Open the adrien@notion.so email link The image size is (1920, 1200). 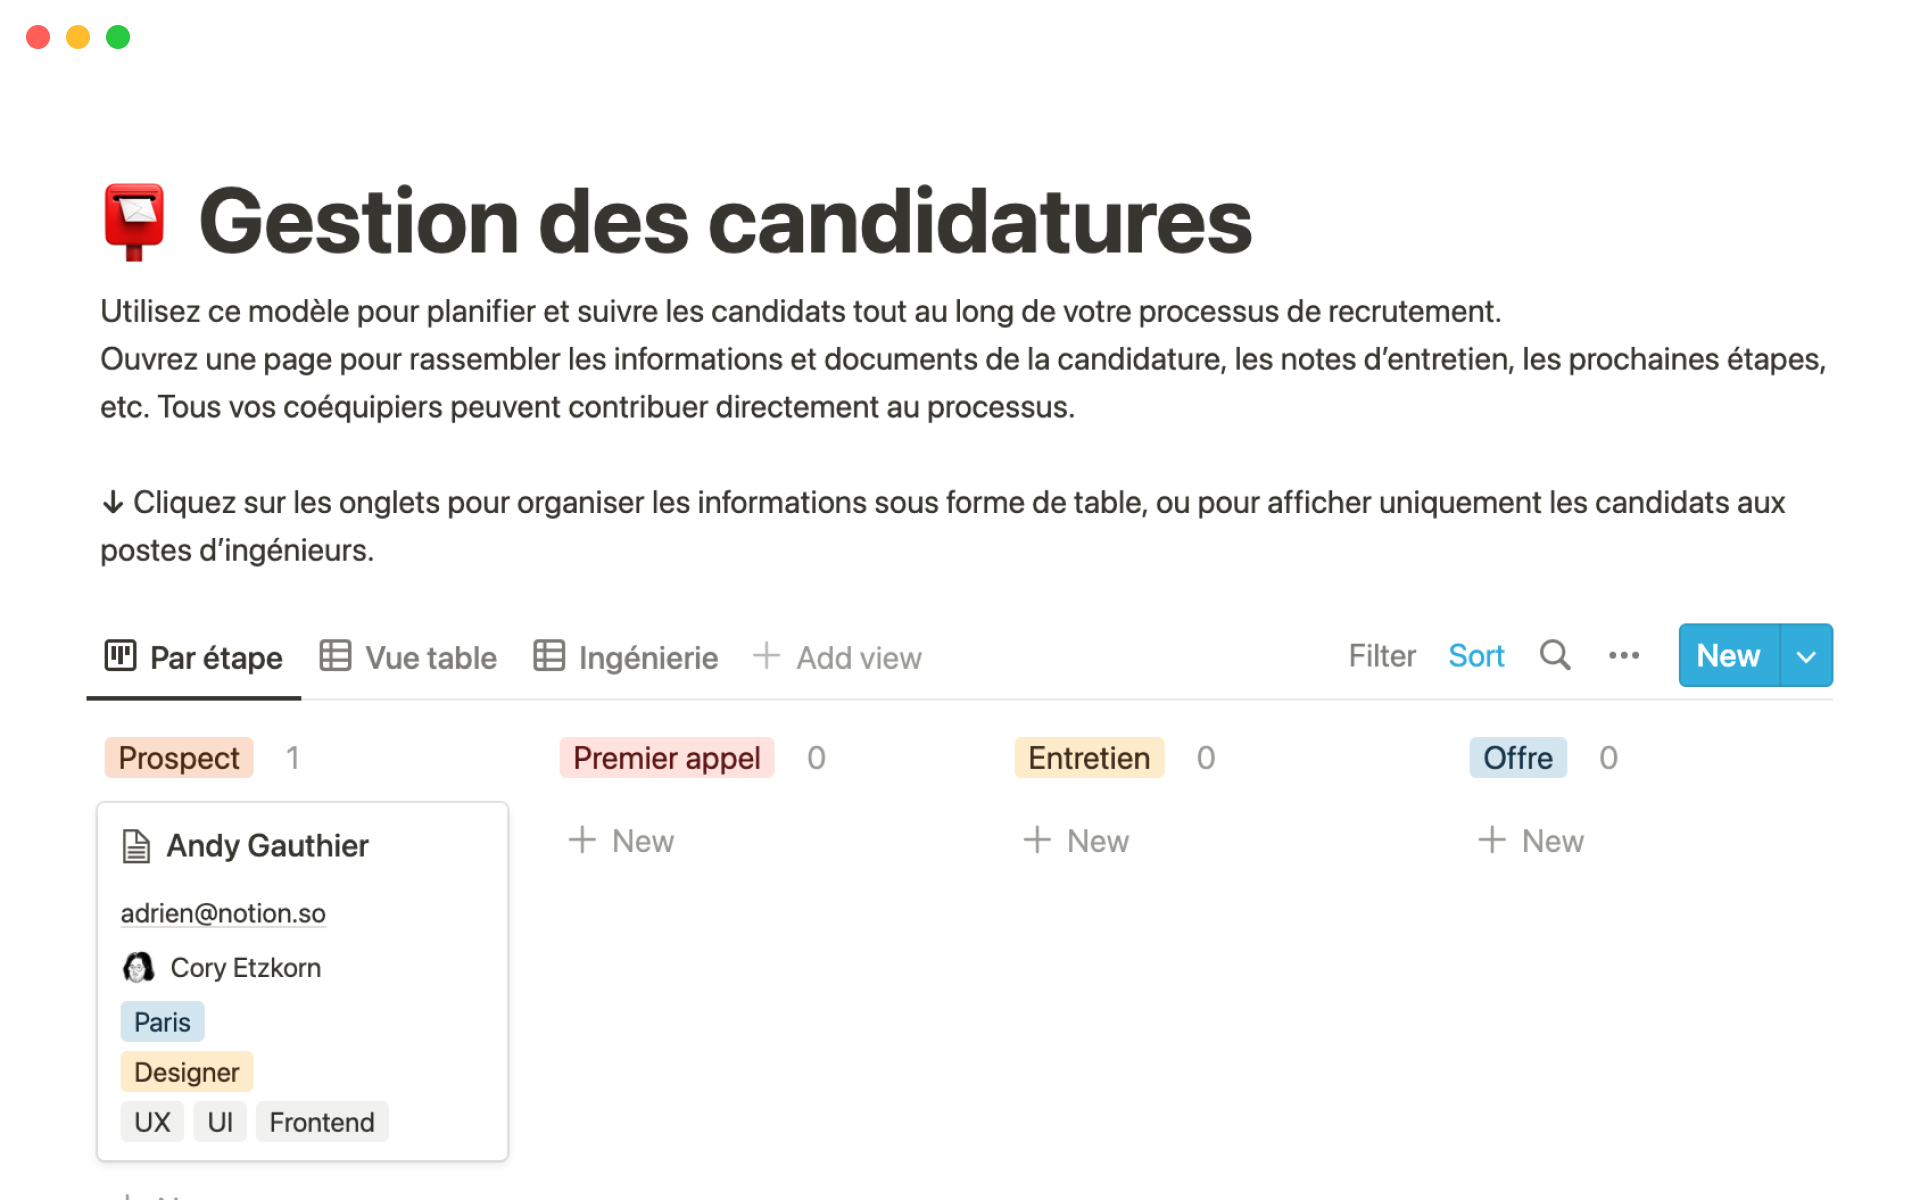click(223, 913)
